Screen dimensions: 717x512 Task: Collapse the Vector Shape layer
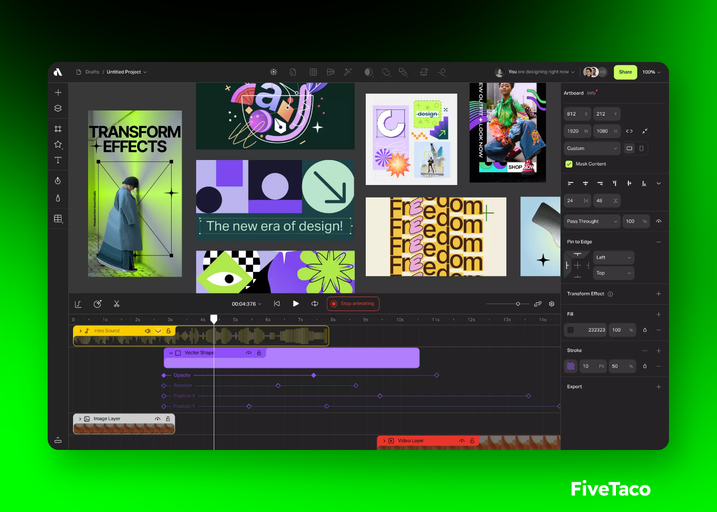point(171,353)
